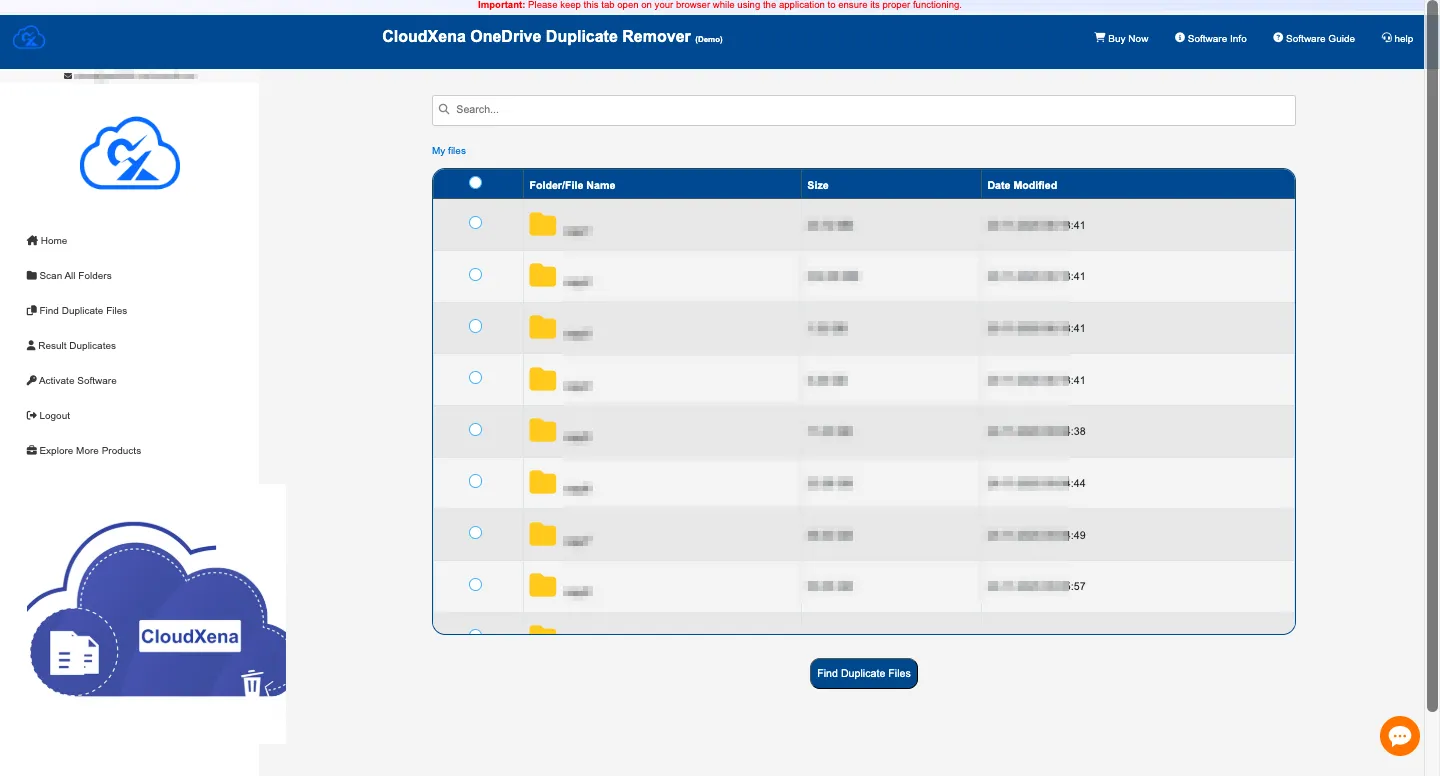
Task: Select the first folder row radio button
Action: 475,223
